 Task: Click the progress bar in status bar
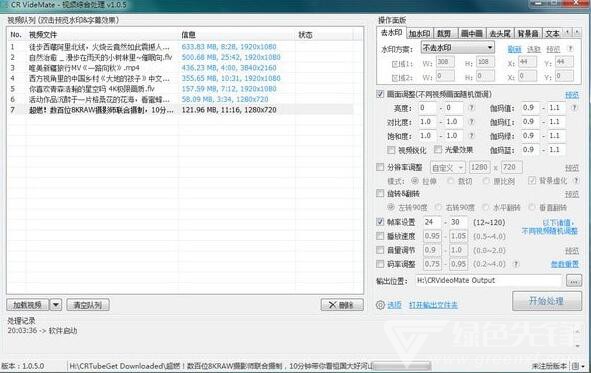[x=402, y=365]
